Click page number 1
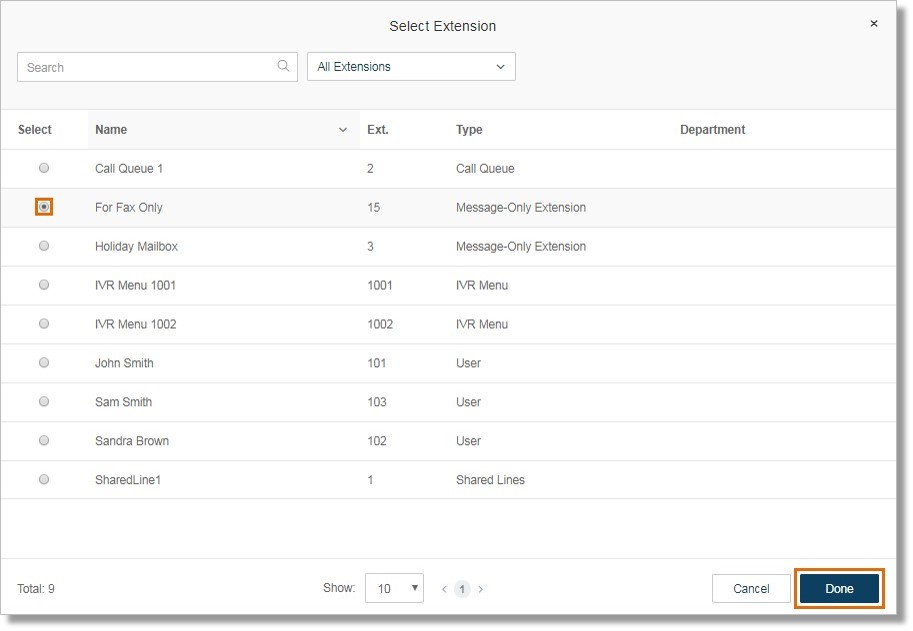The image size is (913, 631). (x=462, y=589)
